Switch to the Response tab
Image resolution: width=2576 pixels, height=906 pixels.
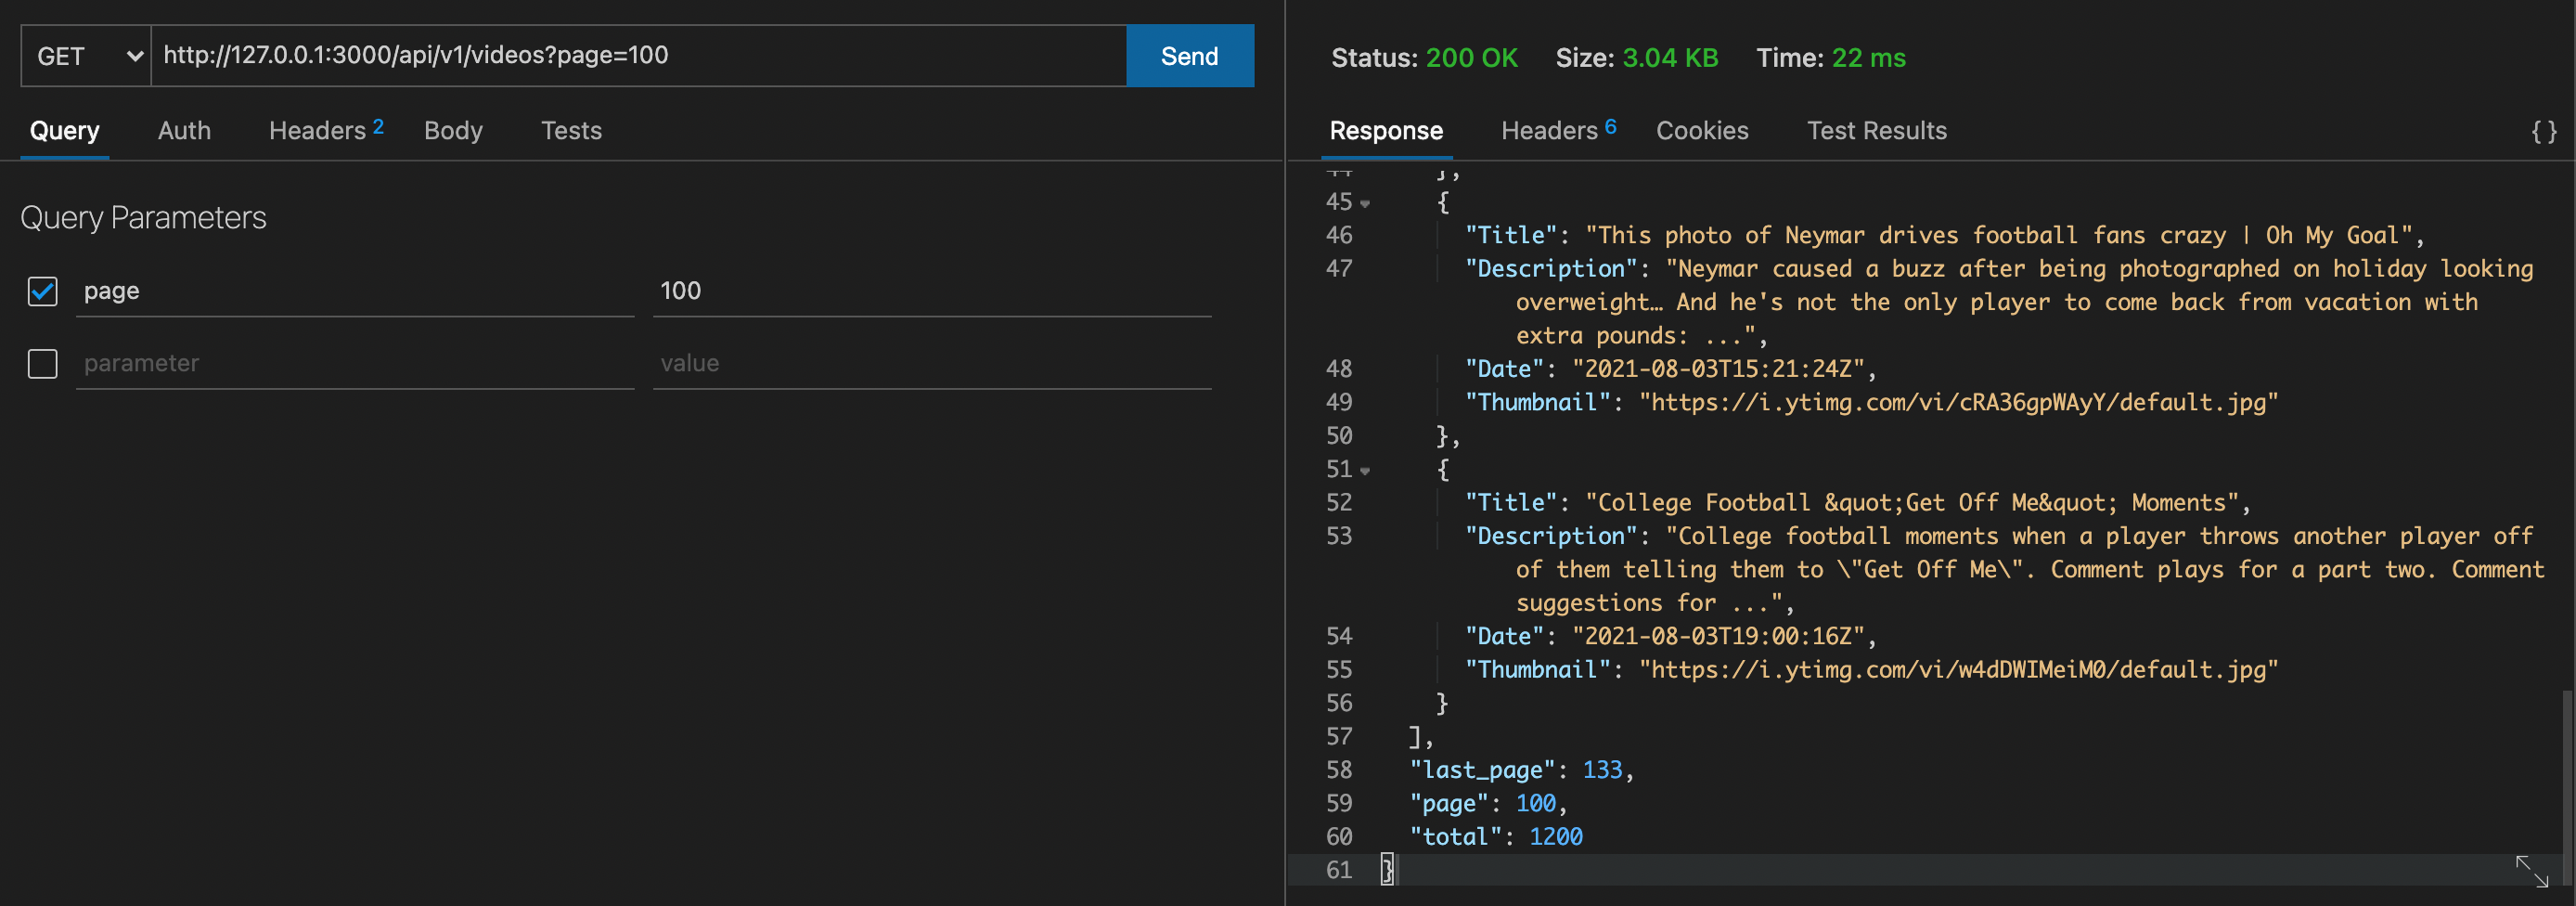point(1386,131)
